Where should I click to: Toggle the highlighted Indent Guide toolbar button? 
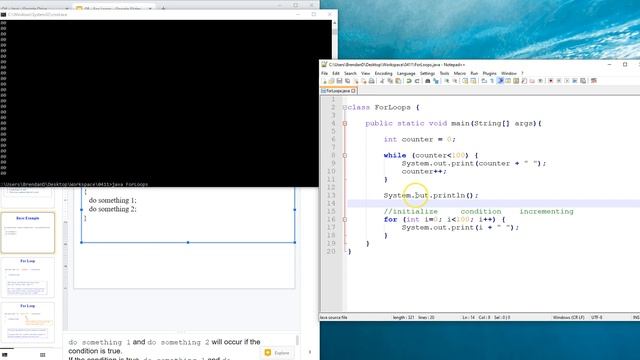(x=500, y=81)
